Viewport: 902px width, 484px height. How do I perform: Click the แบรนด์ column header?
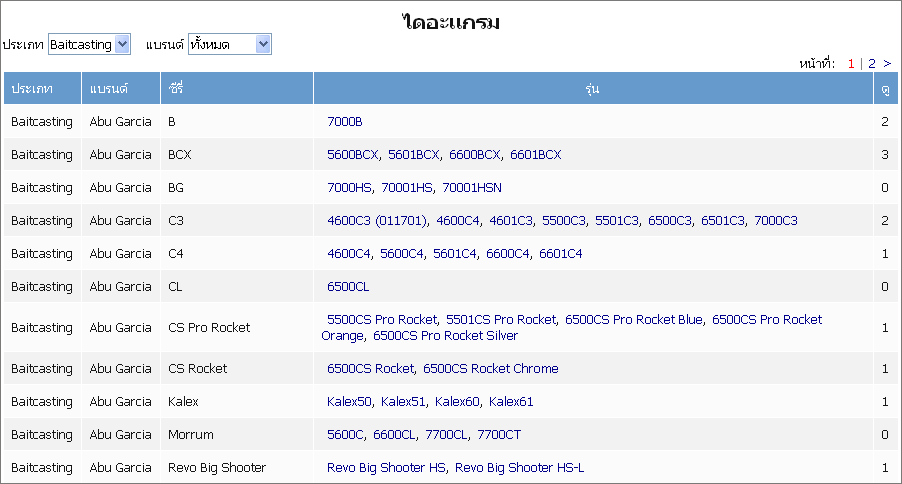[121, 88]
